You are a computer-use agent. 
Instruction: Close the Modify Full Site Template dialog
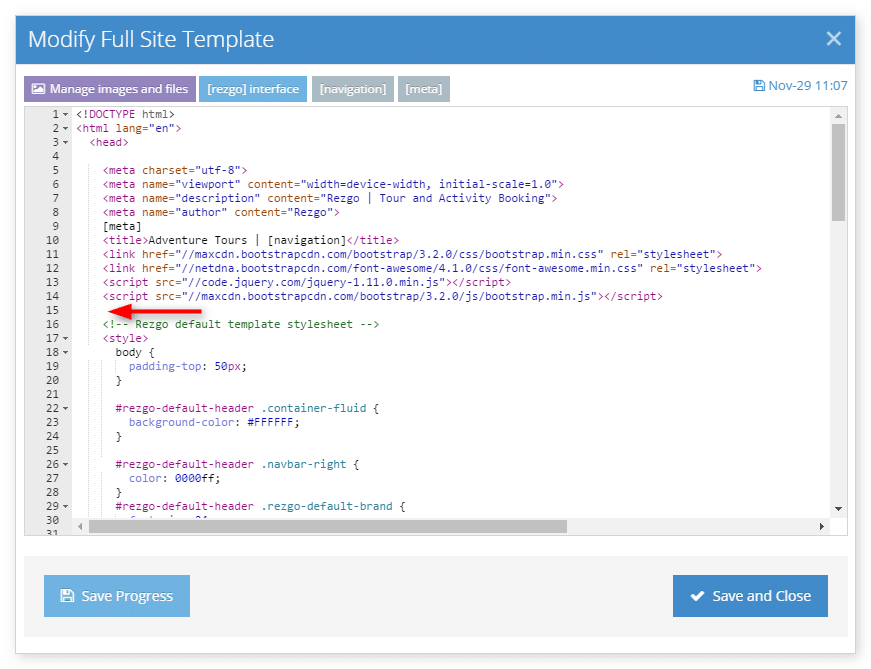(x=833, y=39)
